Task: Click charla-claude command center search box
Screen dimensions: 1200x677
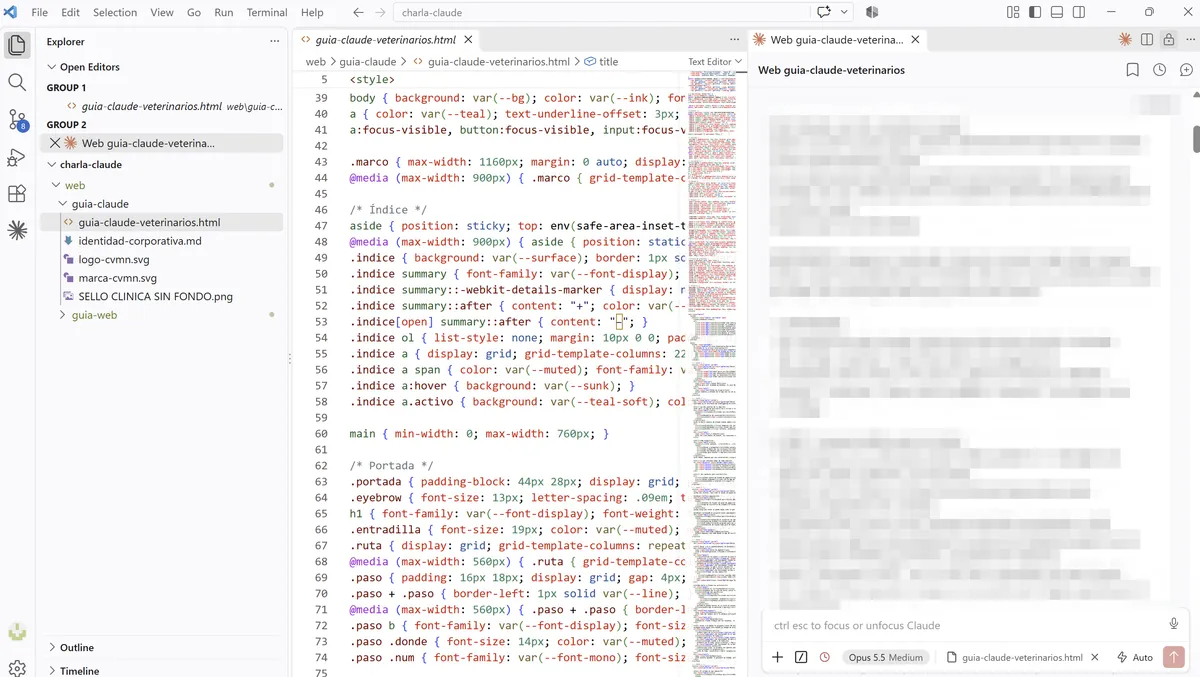Action: tap(602, 12)
